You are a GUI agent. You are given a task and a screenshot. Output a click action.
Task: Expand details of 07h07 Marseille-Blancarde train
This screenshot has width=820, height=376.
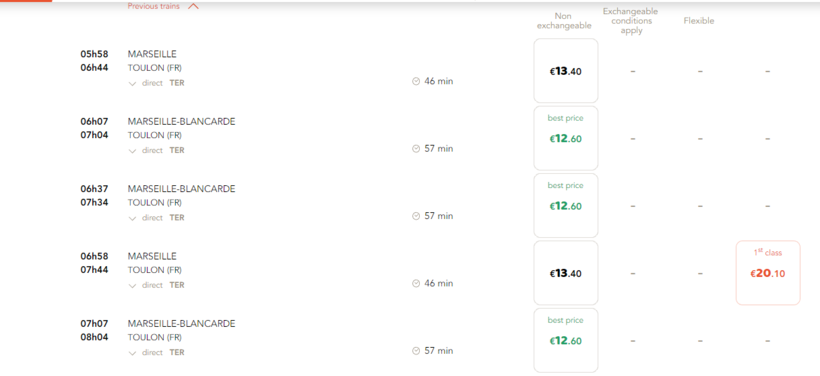132,353
